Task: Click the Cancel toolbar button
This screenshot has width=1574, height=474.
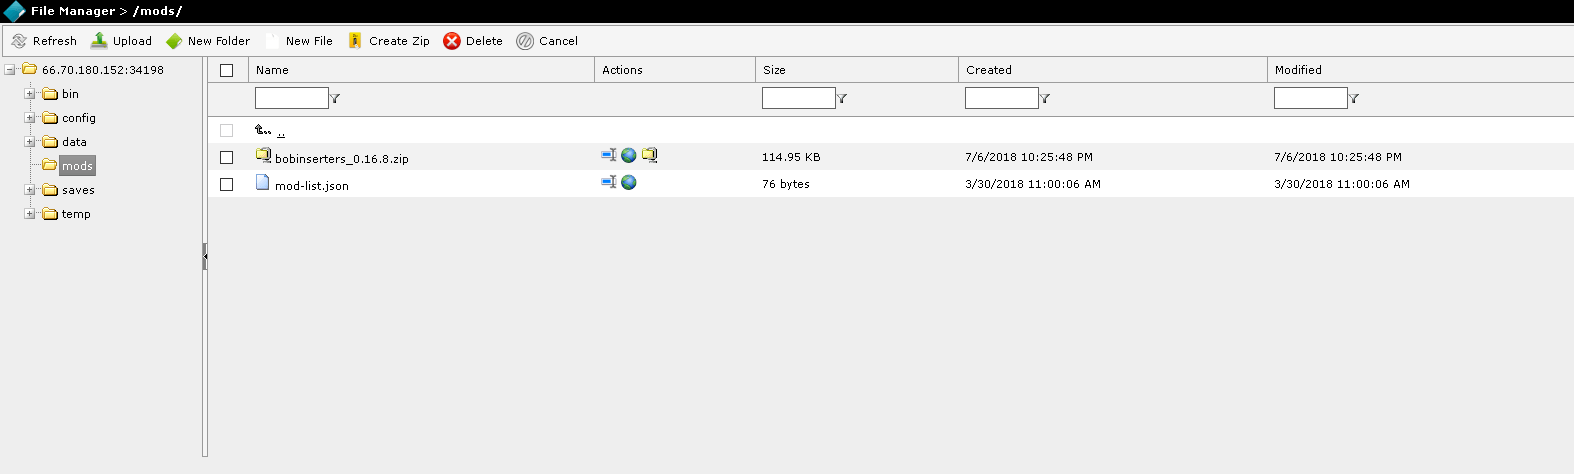Action: tap(547, 41)
